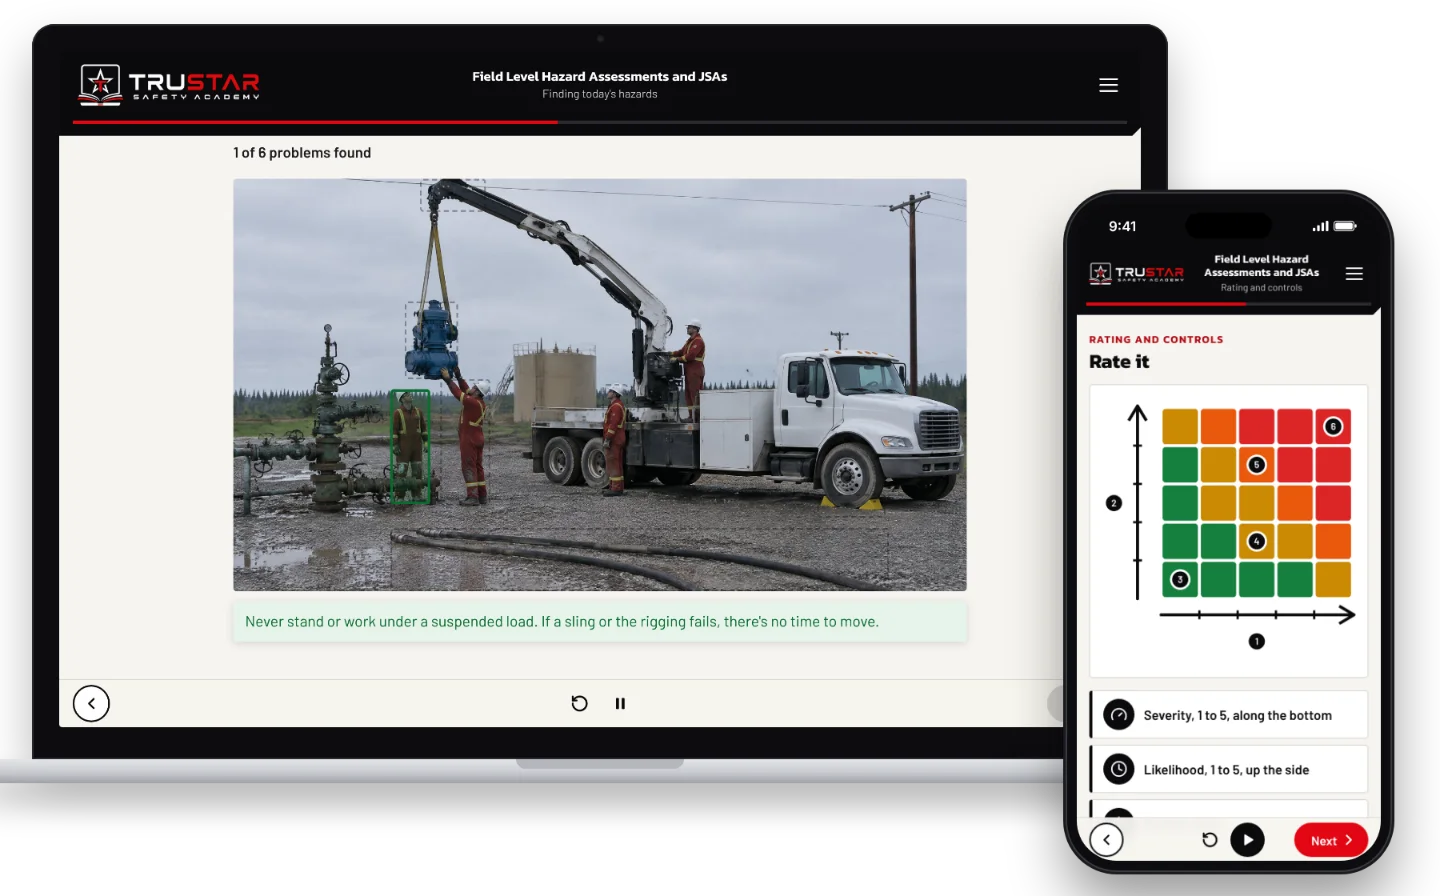This screenshot has height=896, width=1440.
Task: Click the 'RATING AND CONTROLS' label
Action: [x=1156, y=340]
